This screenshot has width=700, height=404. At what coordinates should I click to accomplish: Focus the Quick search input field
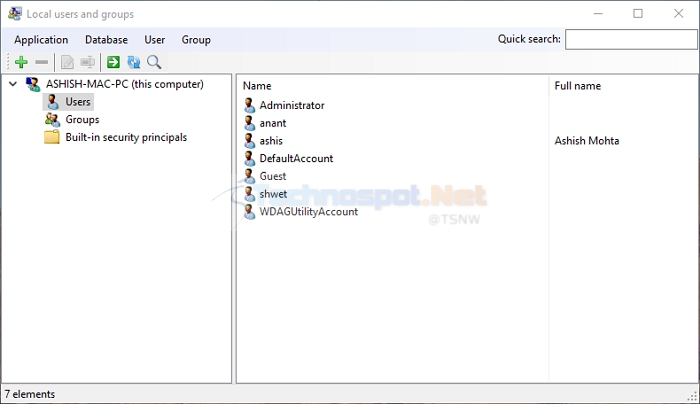point(631,39)
